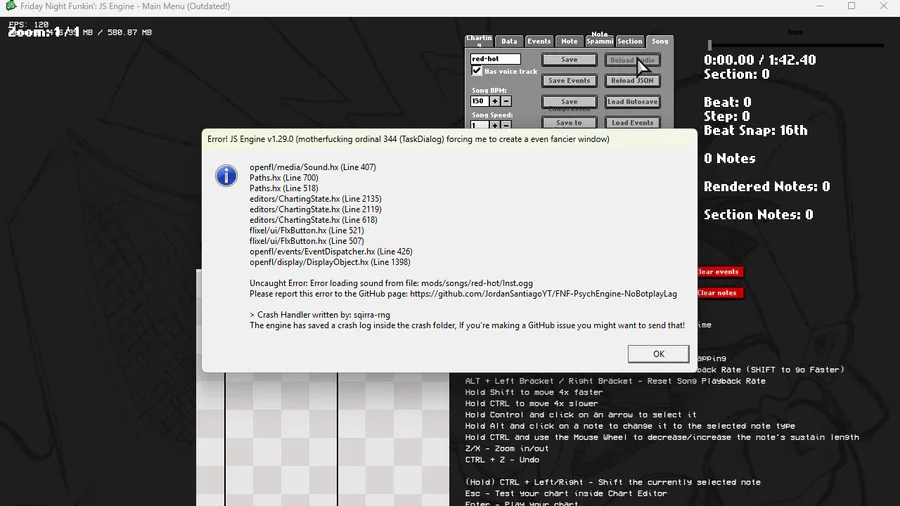900x506 pixels.
Task: Click 'flixel/ui/FlxButton.hx (Line 507)' line
Action: click(307, 241)
